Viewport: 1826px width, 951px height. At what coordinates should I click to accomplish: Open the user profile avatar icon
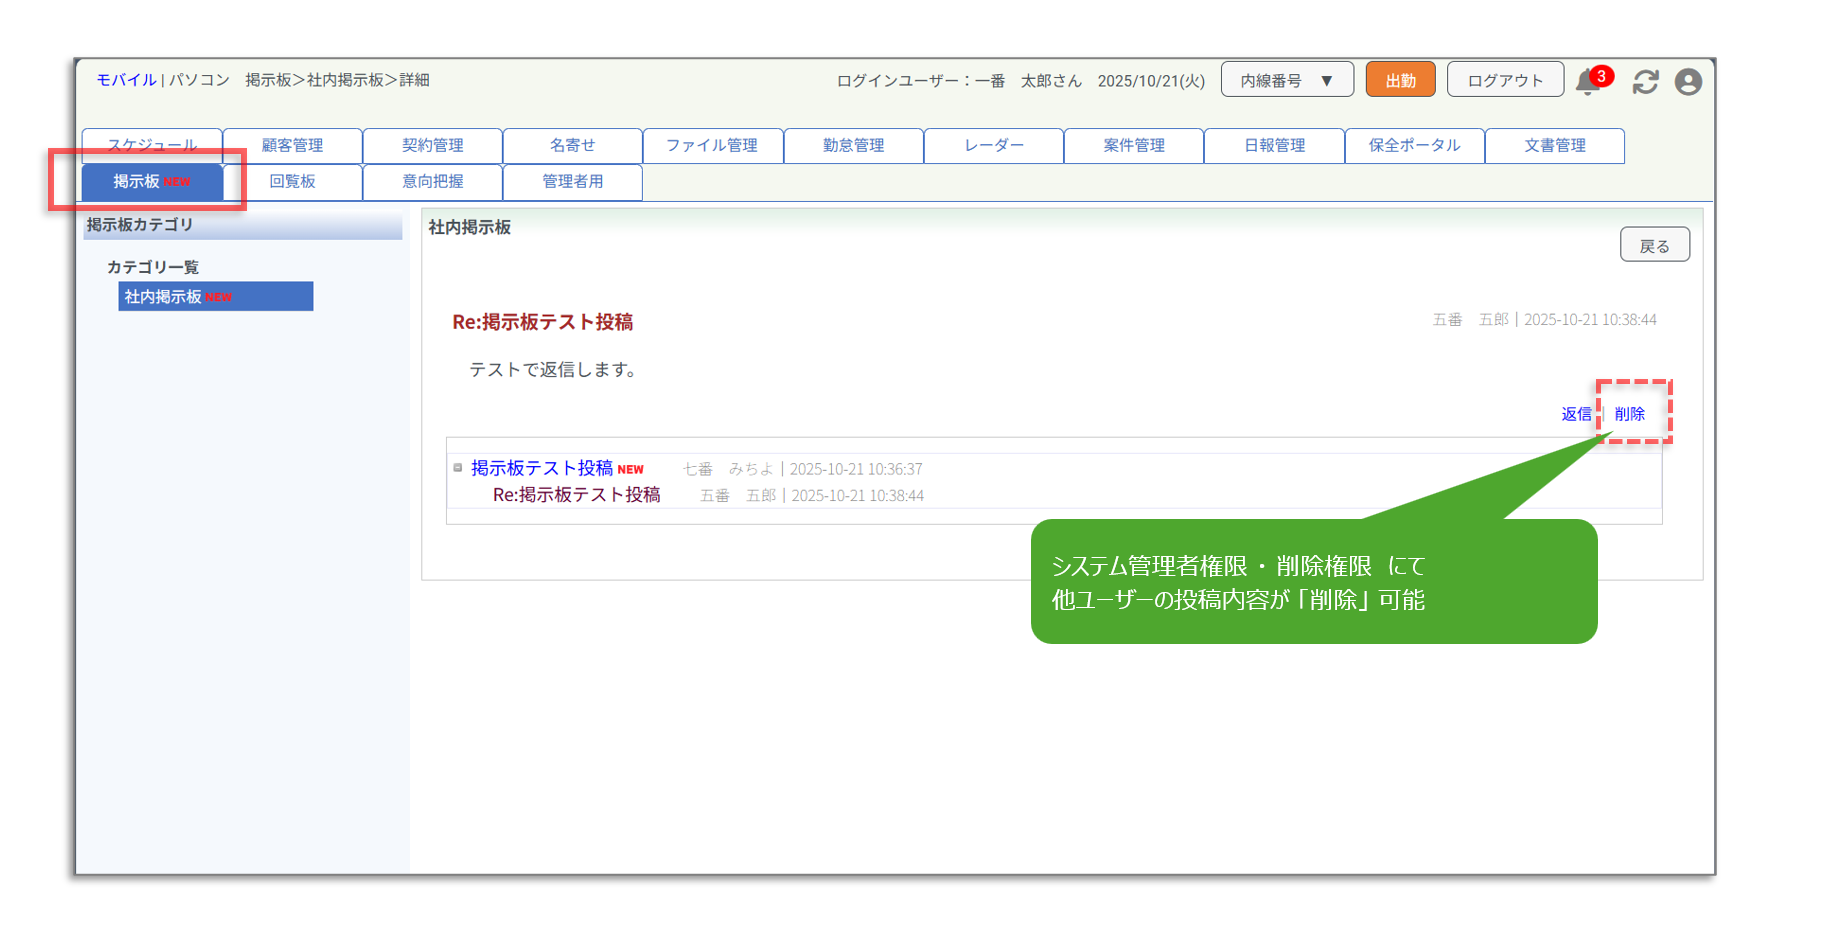(1688, 82)
